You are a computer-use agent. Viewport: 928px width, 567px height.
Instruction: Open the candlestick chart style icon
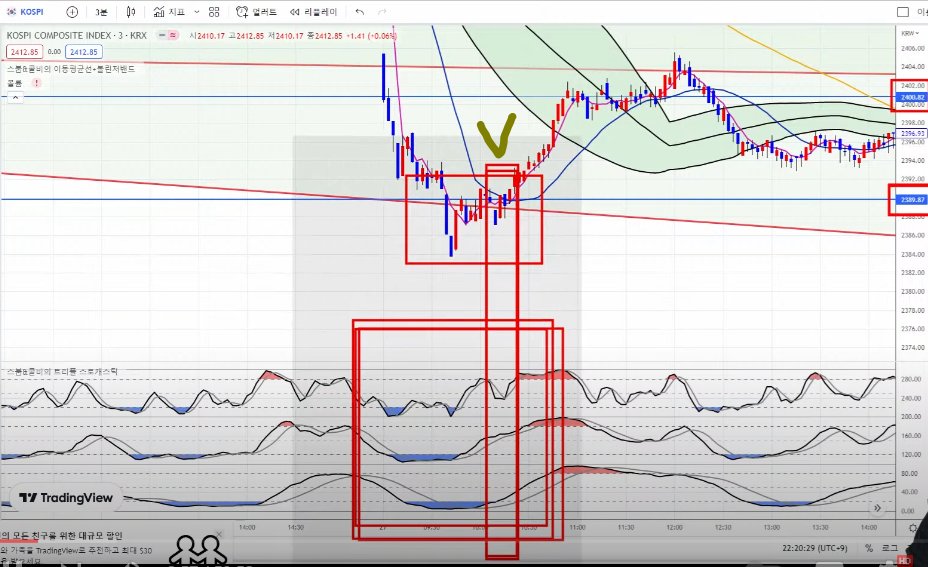coord(131,12)
